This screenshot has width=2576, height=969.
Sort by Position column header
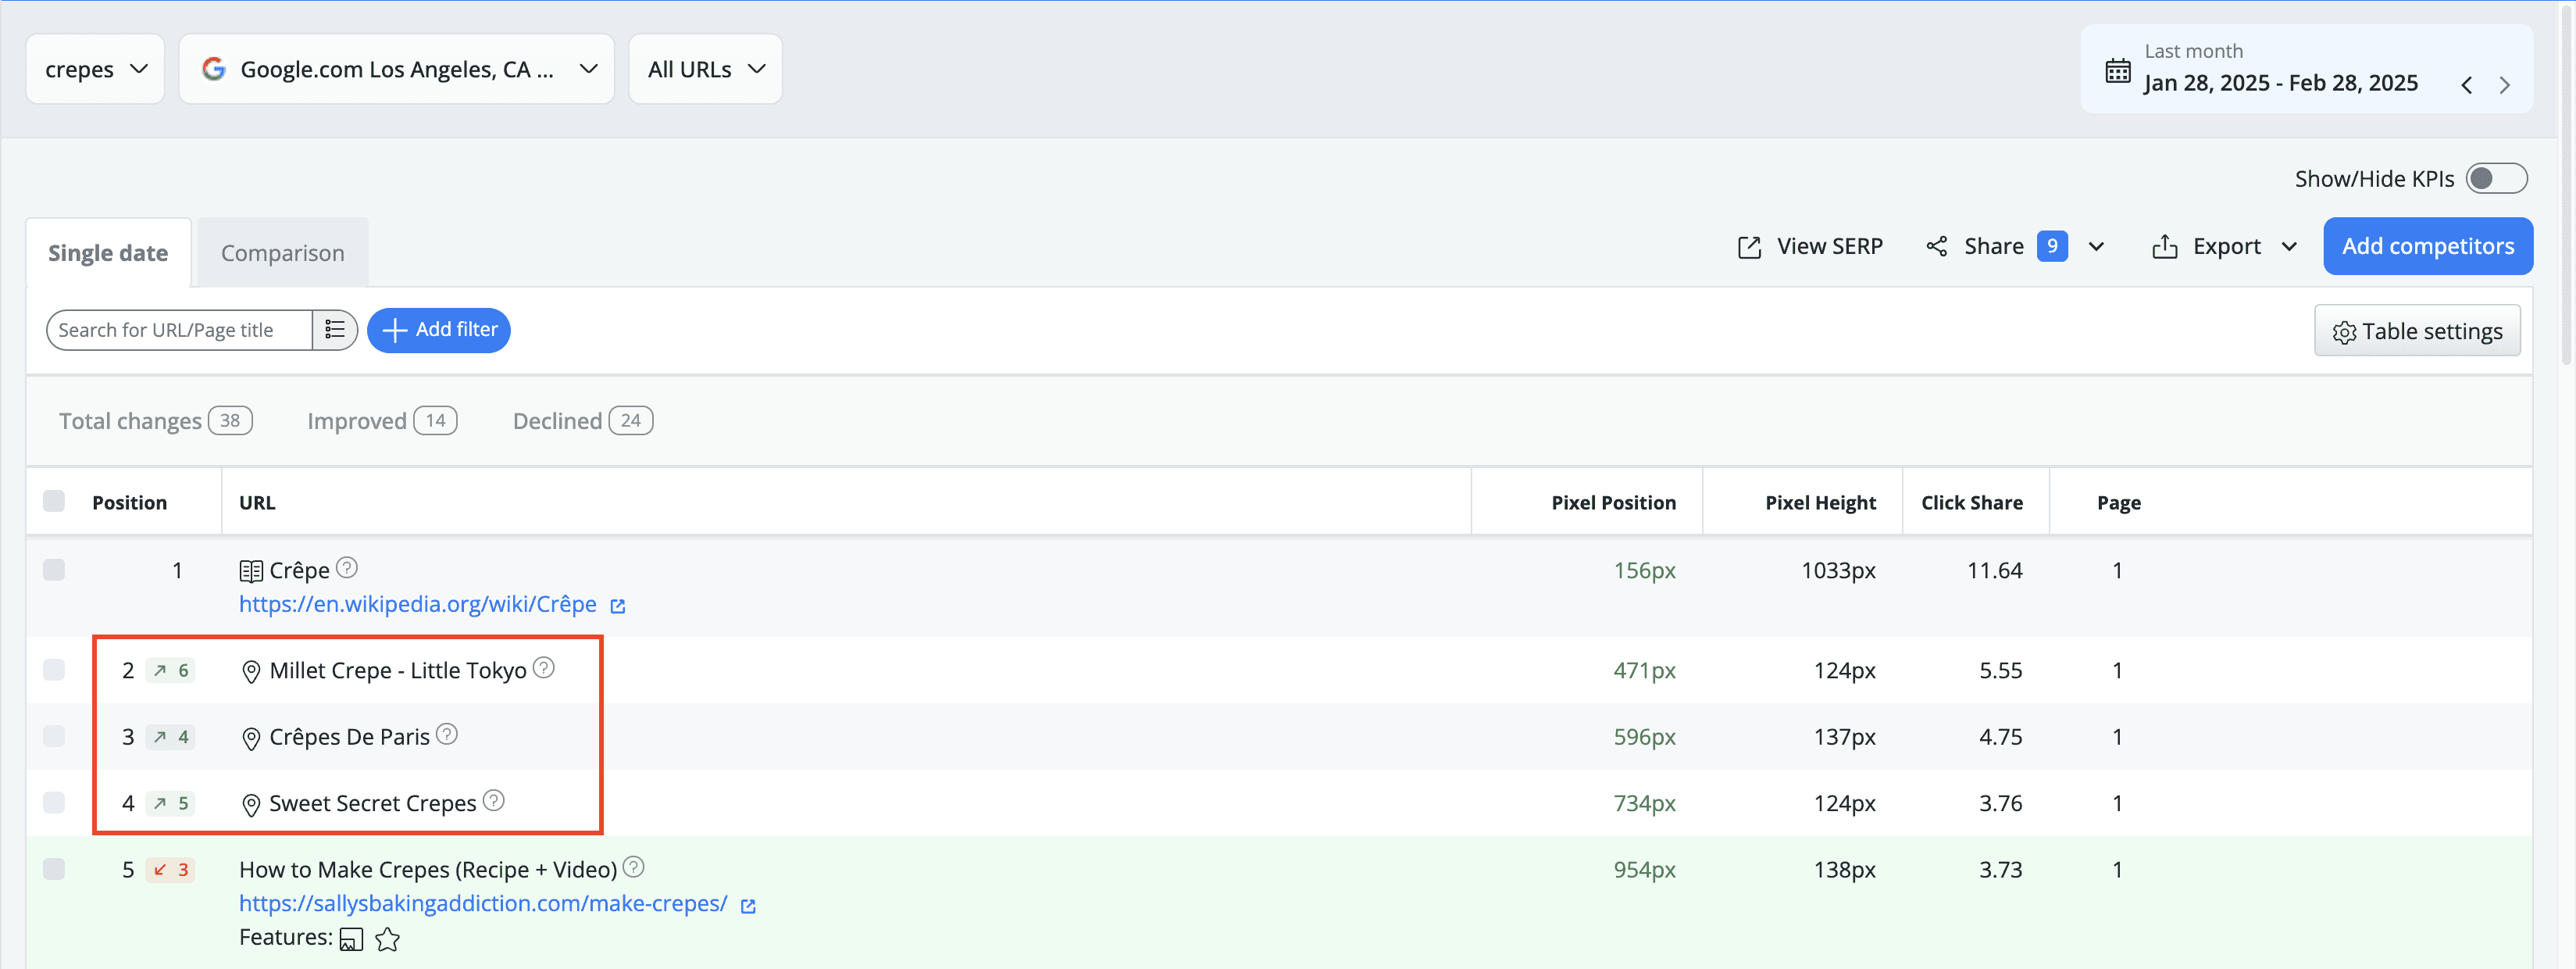[x=130, y=502]
